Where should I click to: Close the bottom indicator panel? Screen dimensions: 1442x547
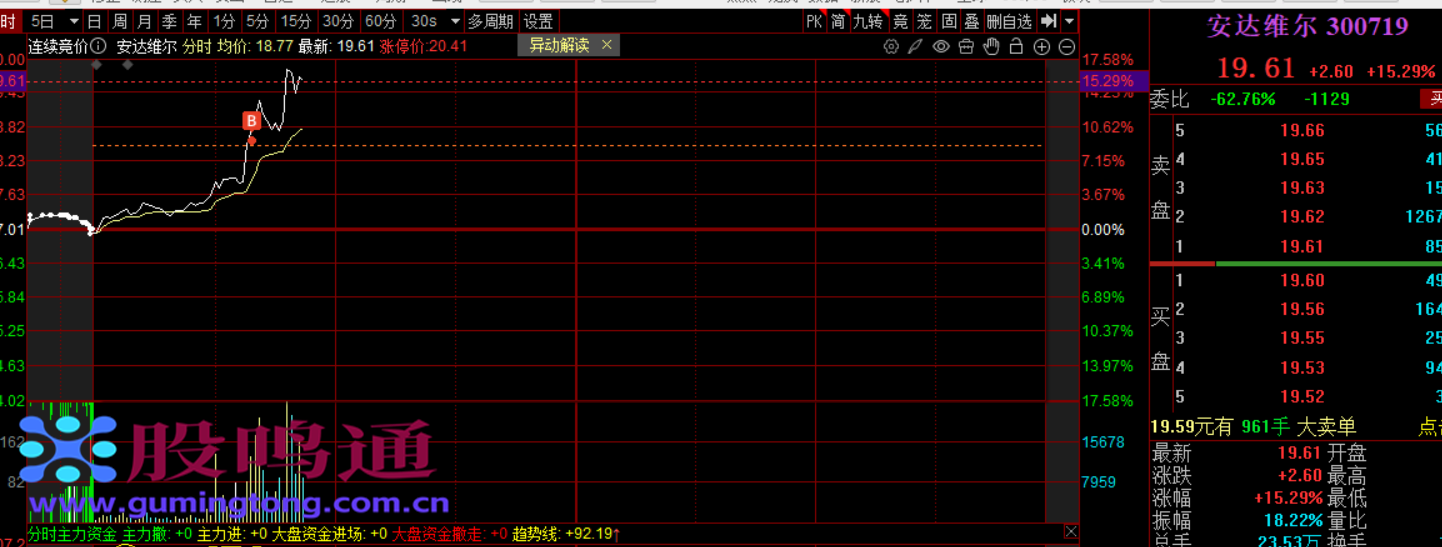1071,532
